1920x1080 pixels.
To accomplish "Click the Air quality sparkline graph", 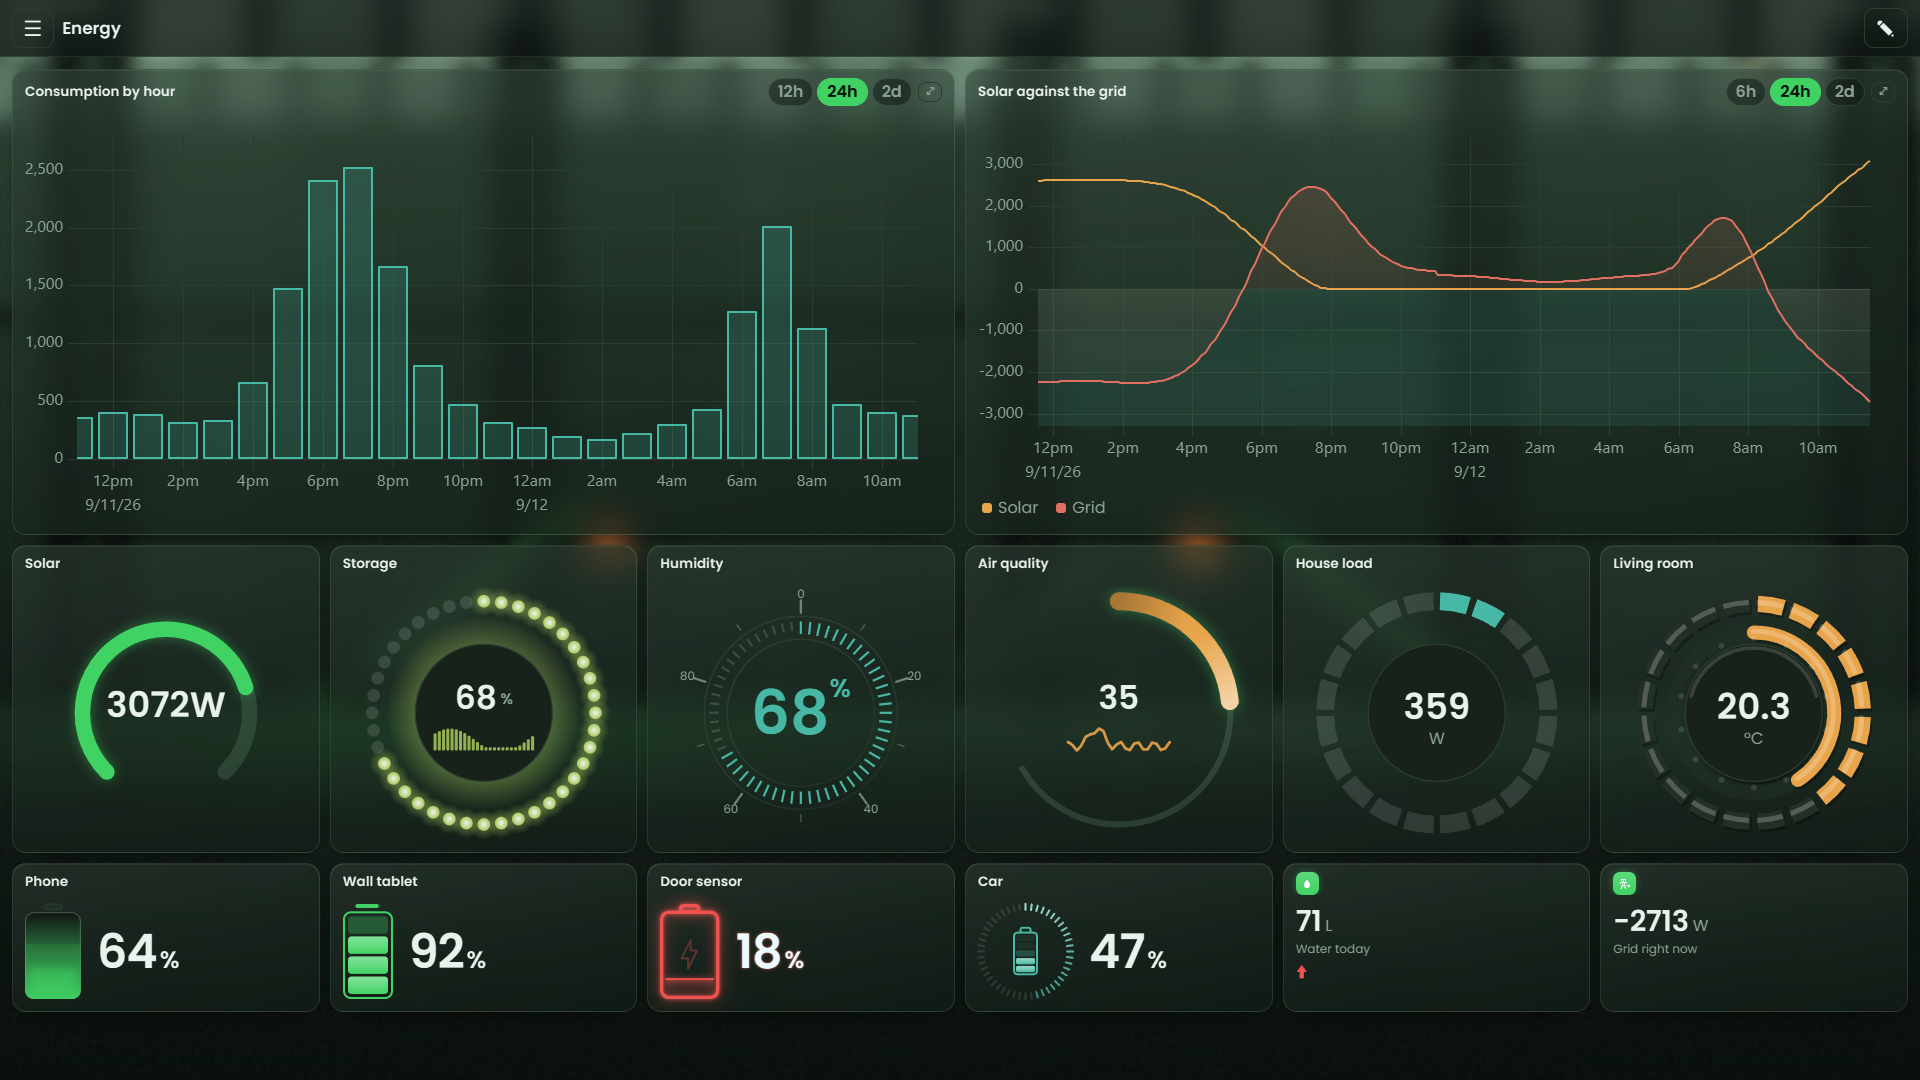I will (x=1118, y=740).
